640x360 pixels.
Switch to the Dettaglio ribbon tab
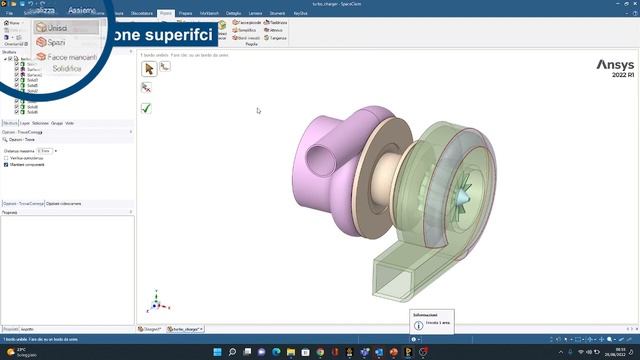coord(233,13)
